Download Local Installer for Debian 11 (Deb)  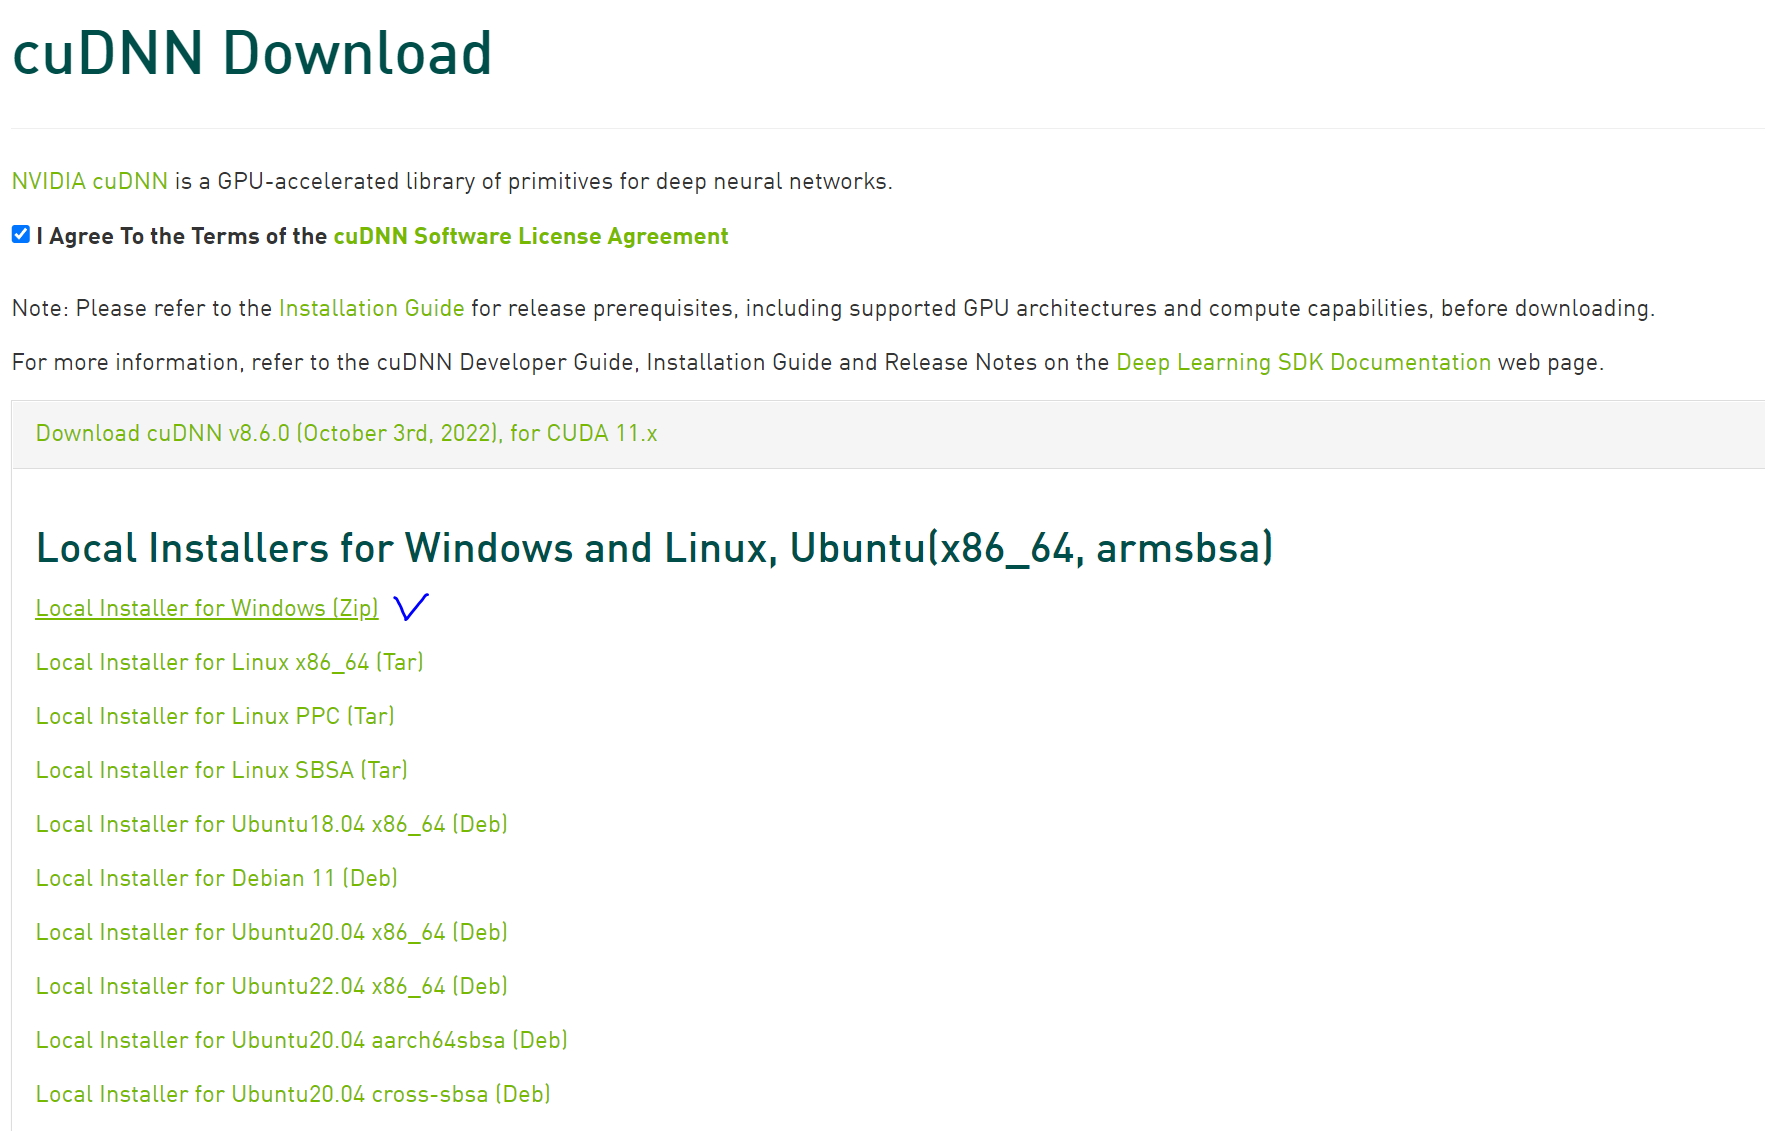pyautogui.click(x=217, y=878)
